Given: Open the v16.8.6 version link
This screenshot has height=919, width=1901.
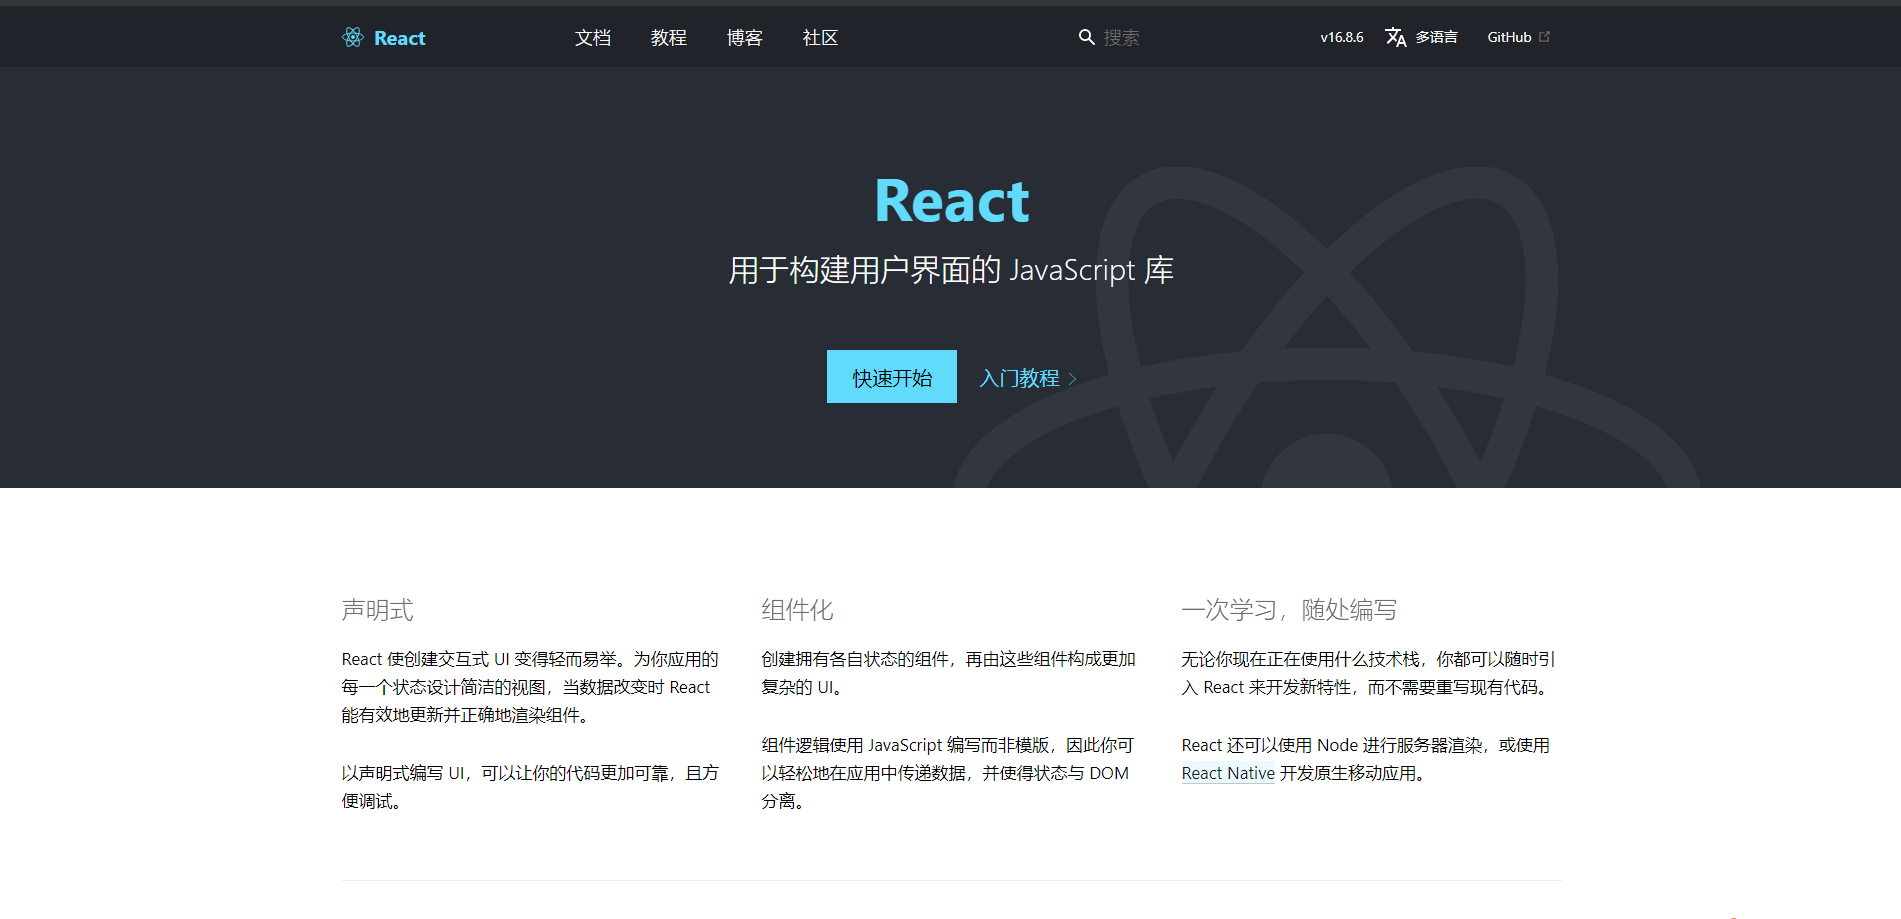Looking at the screenshot, I should (1342, 37).
